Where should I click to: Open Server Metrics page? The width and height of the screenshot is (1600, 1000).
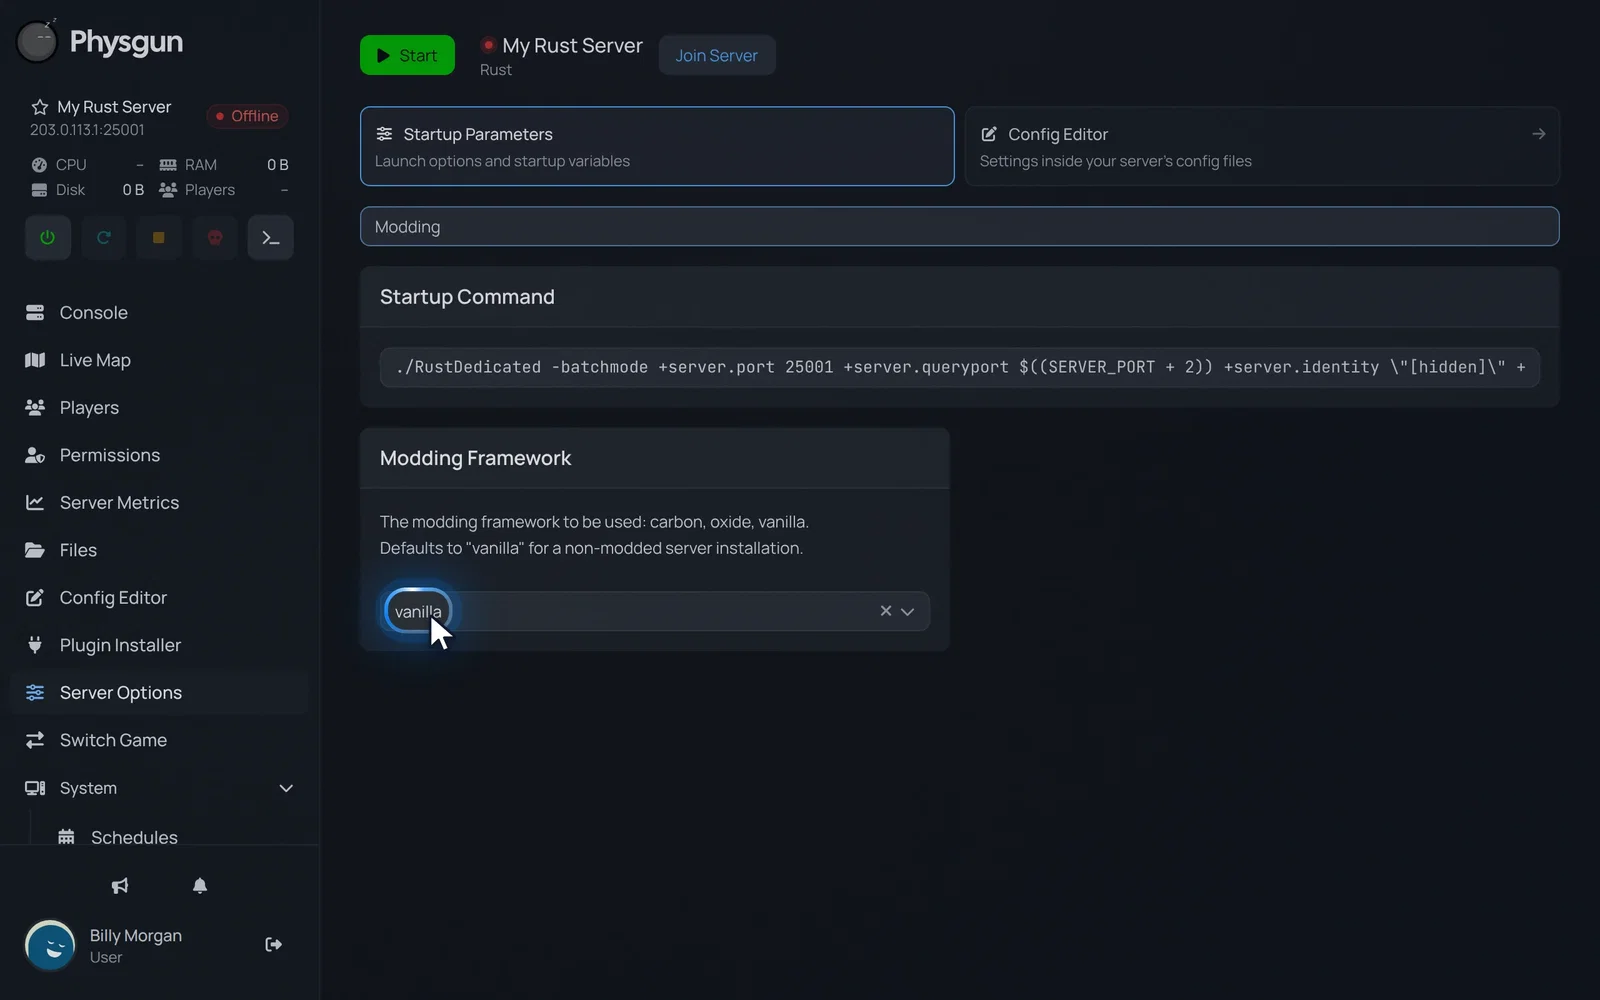point(160,503)
